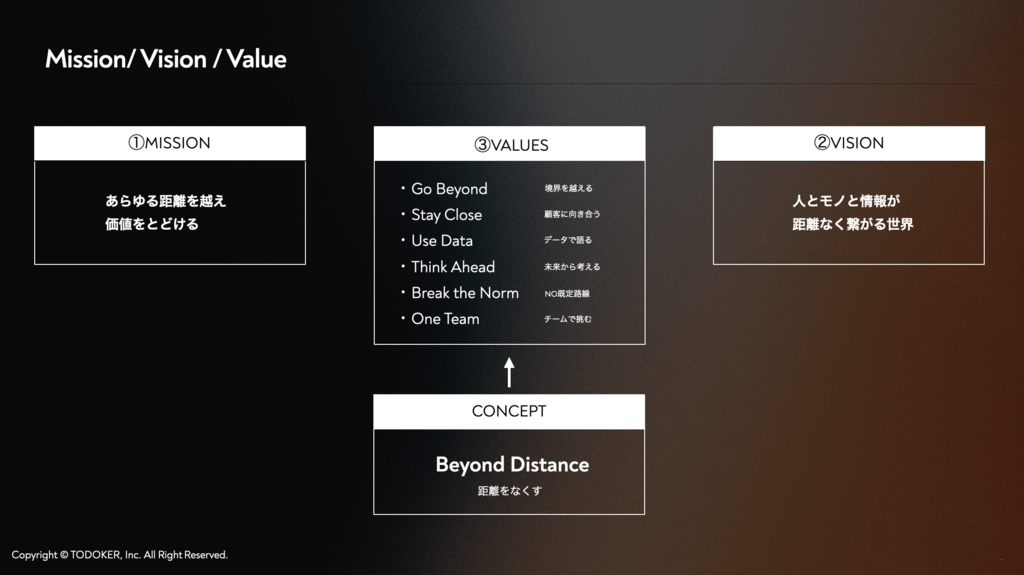Click the Beyond Distance concept text
The width and height of the screenshot is (1024, 575).
[512, 465]
